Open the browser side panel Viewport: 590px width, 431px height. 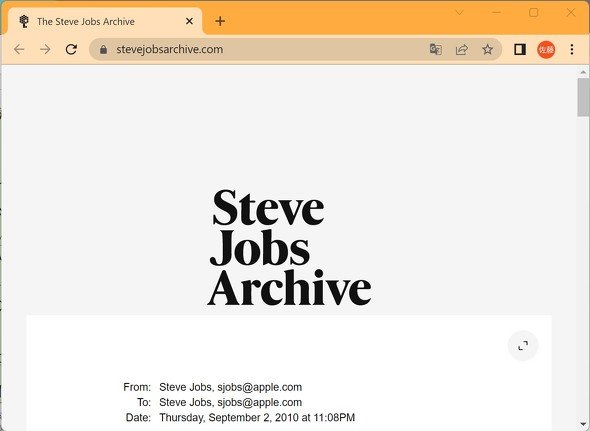(x=520, y=49)
